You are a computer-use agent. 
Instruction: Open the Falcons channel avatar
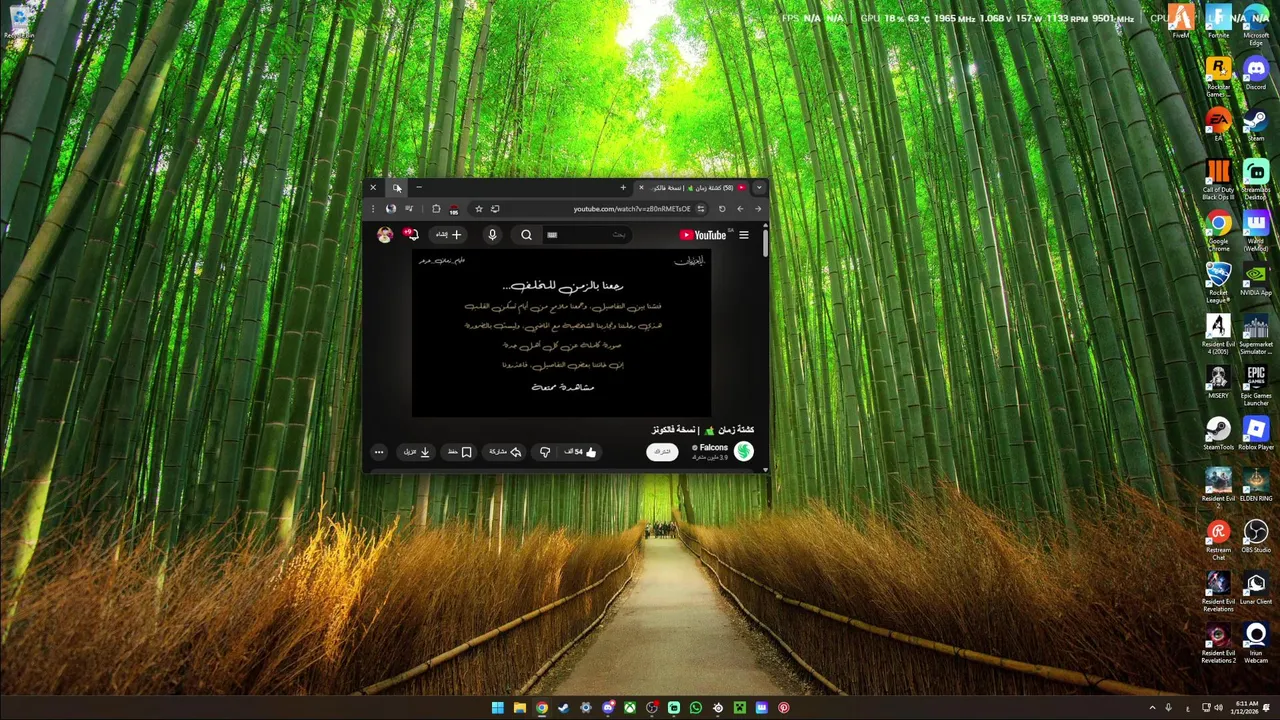743,452
